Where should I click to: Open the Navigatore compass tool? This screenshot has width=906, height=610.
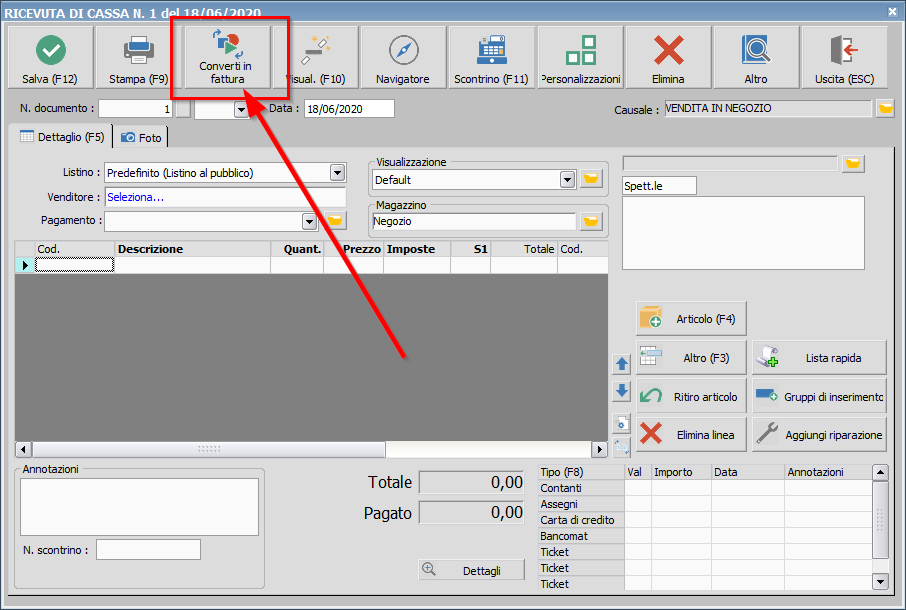tap(403, 58)
